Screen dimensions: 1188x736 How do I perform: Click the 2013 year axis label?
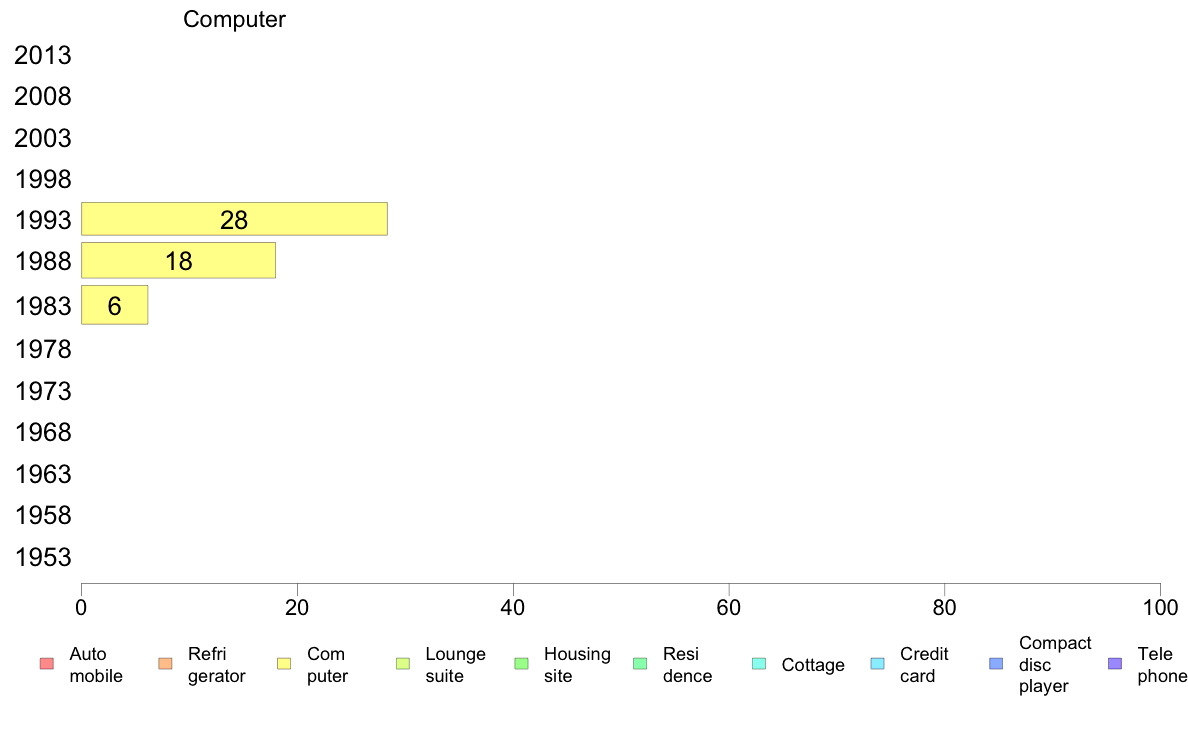click(43, 56)
